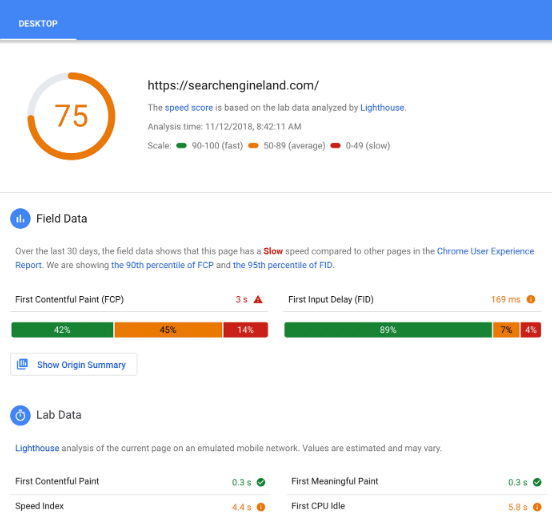The width and height of the screenshot is (552, 519).
Task: Click the red 14% FCP bar segment
Action: click(x=245, y=330)
